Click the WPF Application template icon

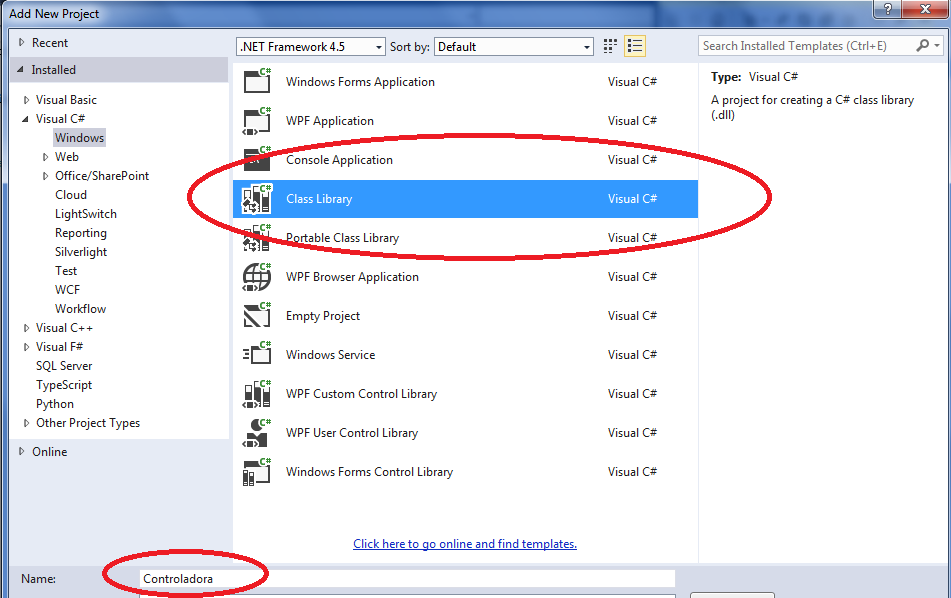point(257,121)
